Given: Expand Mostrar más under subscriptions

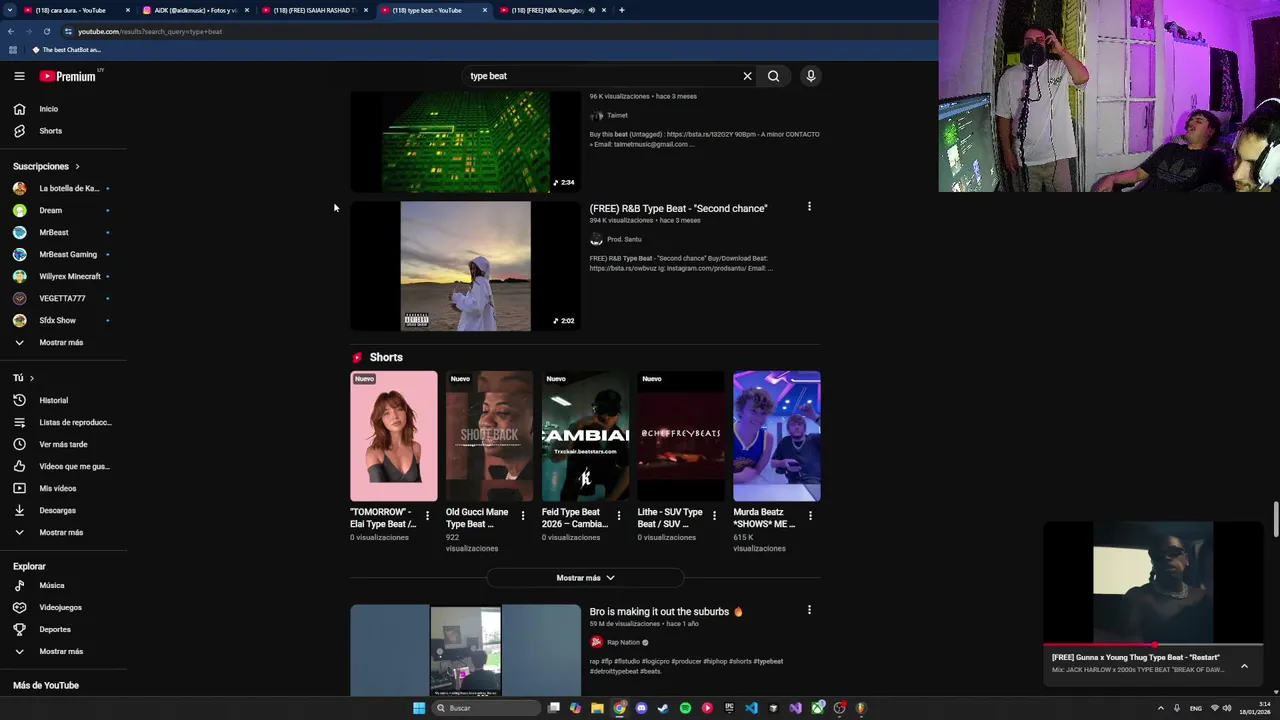Looking at the screenshot, I should coord(63,342).
